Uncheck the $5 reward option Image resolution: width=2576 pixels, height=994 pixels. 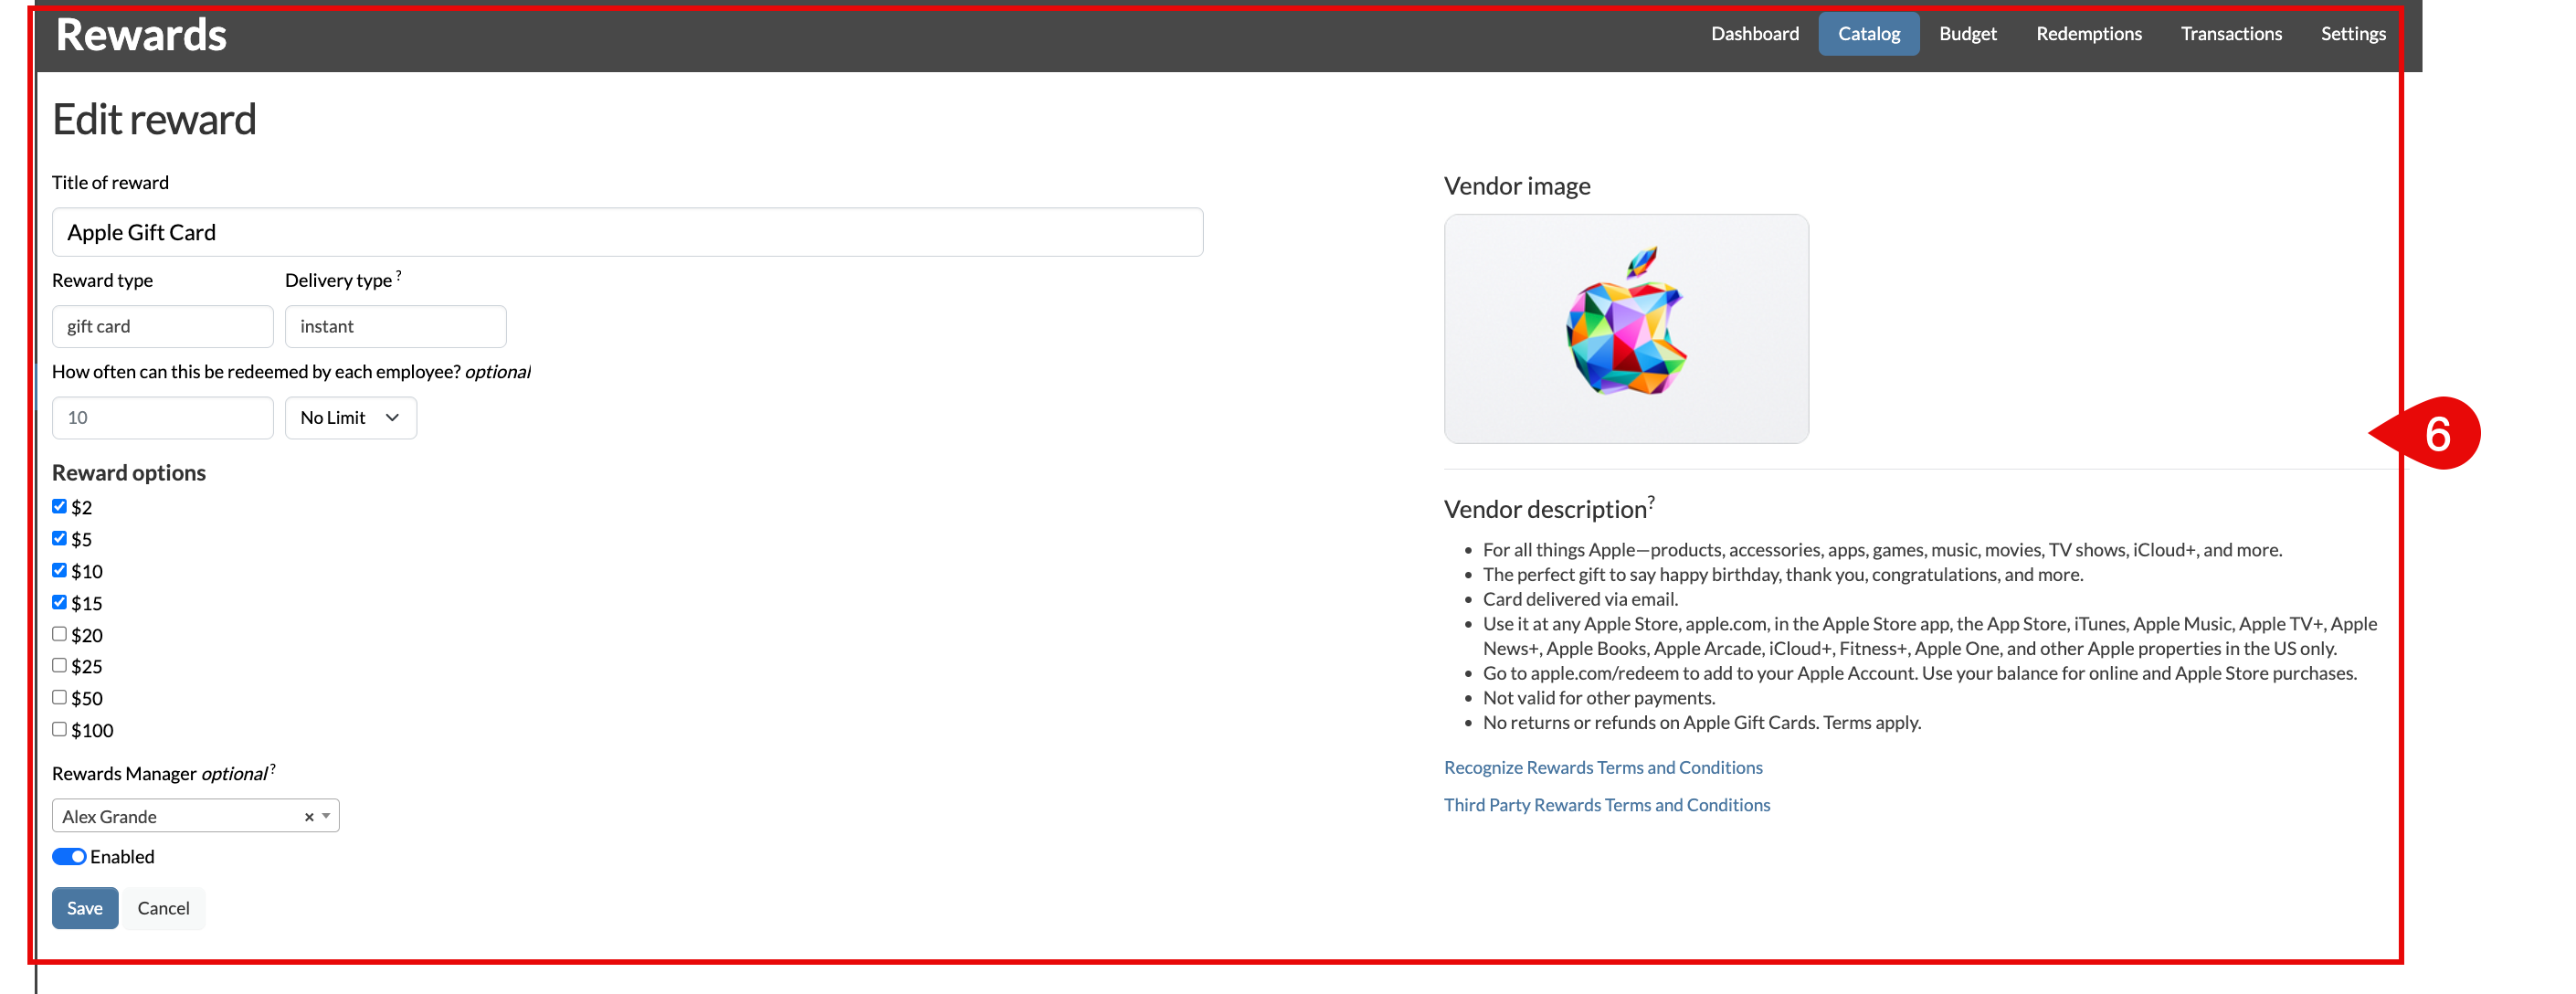pos(59,538)
